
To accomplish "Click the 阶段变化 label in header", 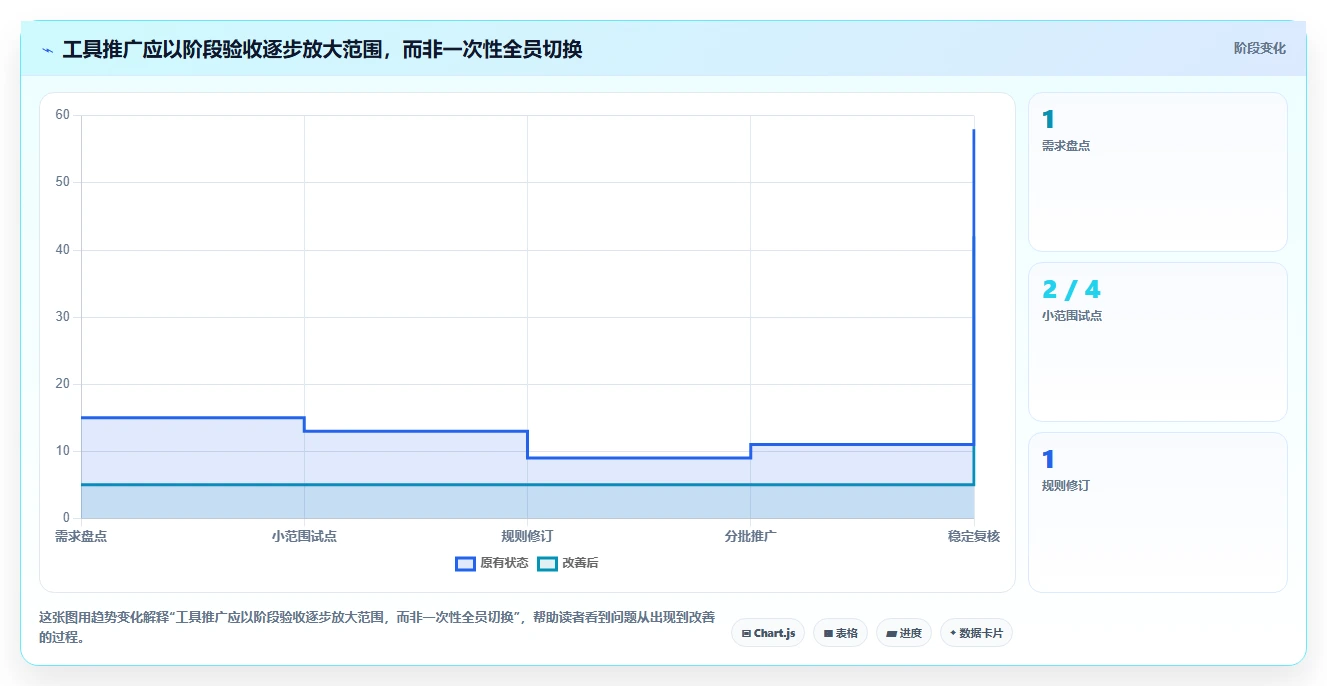I will [x=1259, y=48].
